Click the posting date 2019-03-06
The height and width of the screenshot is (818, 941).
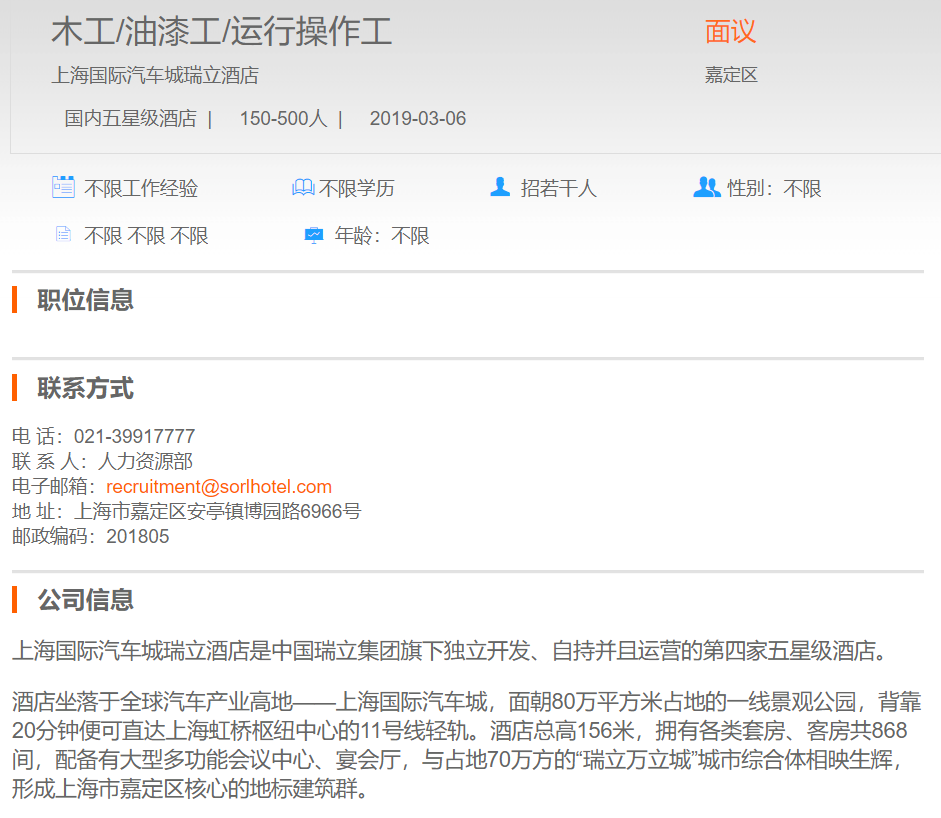point(418,119)
